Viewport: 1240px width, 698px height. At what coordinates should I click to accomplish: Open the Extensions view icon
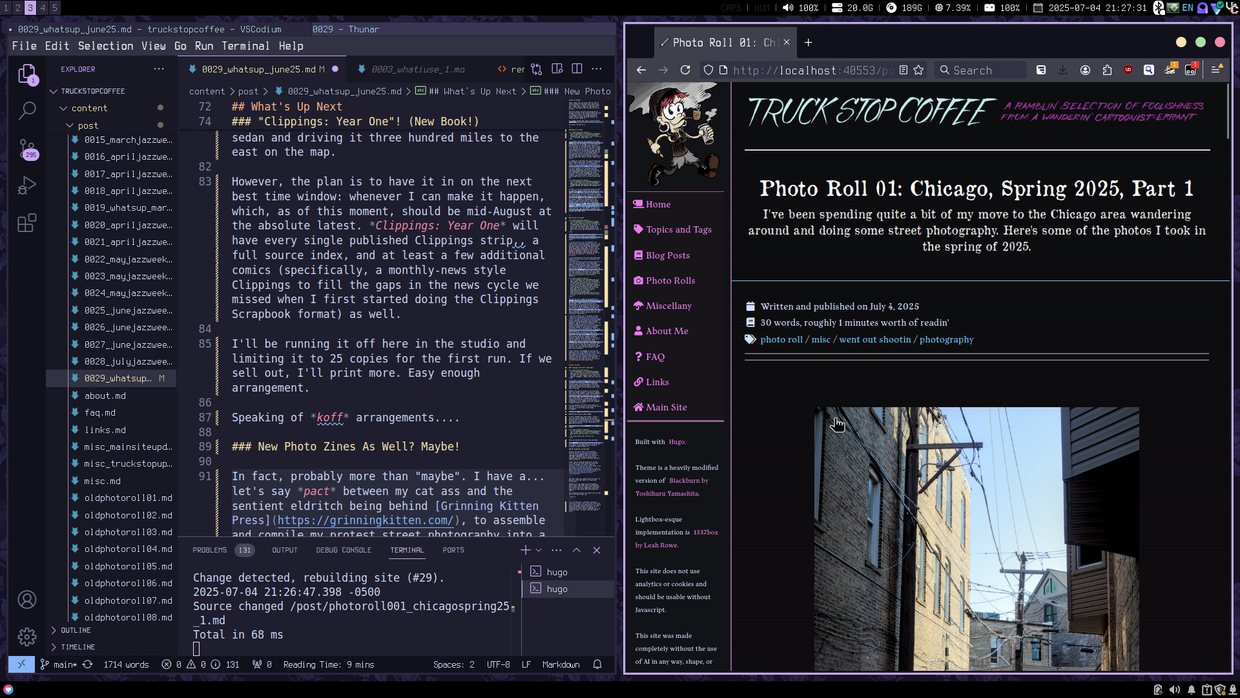[27, 223]
